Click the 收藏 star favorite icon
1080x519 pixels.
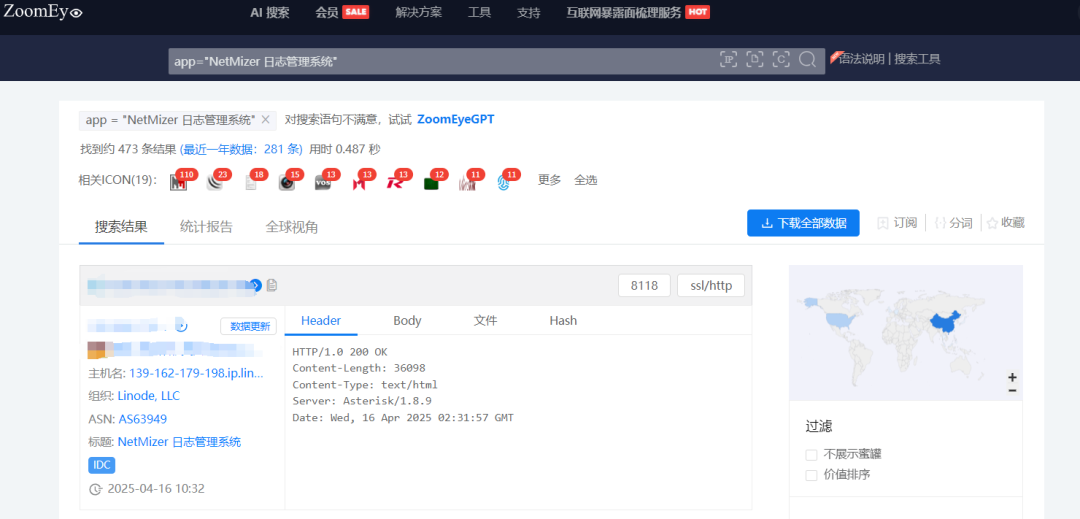pos(993,223)
